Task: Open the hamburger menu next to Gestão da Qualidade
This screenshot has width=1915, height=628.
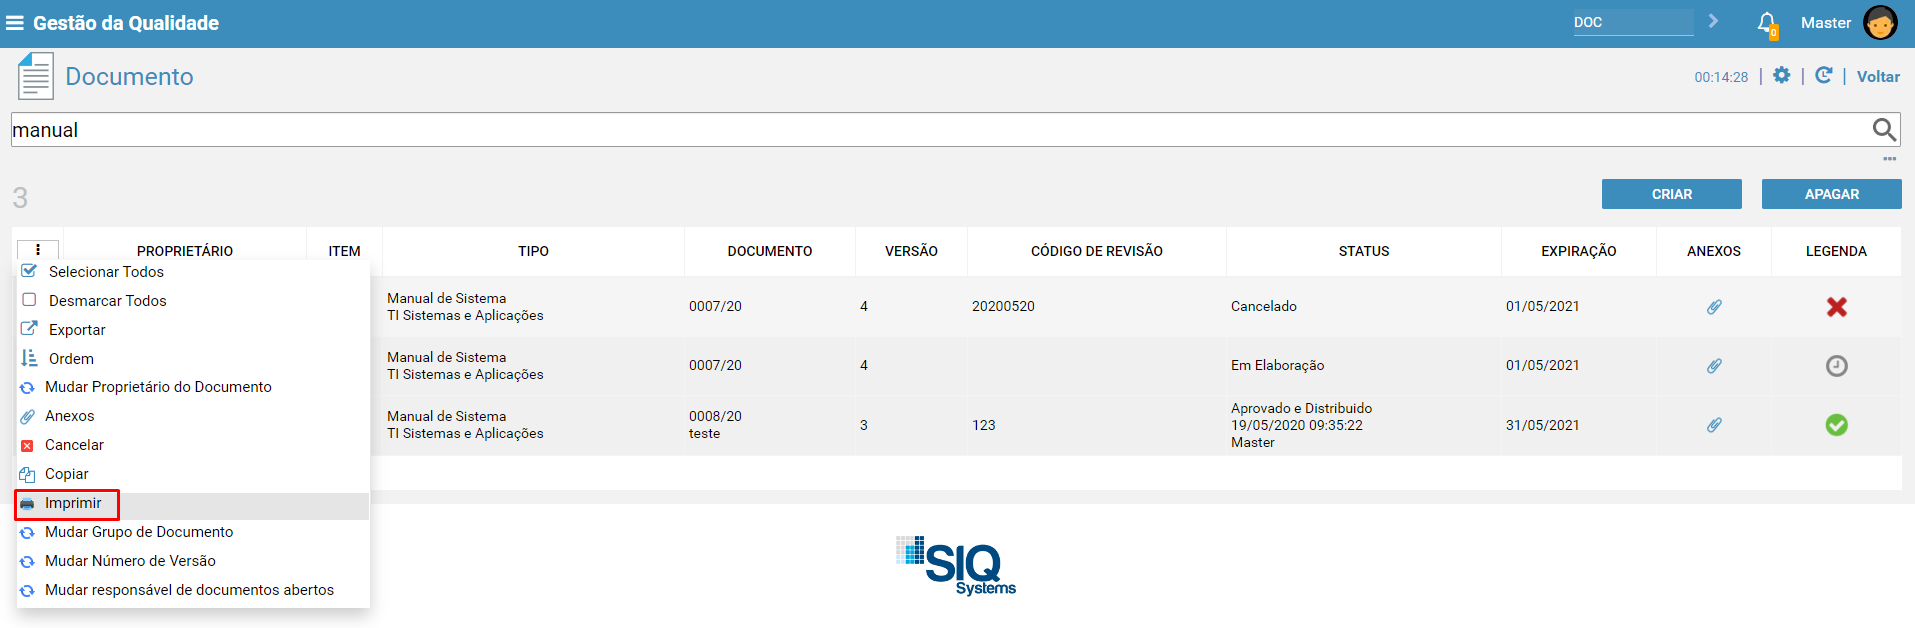Action: point(14,23)
